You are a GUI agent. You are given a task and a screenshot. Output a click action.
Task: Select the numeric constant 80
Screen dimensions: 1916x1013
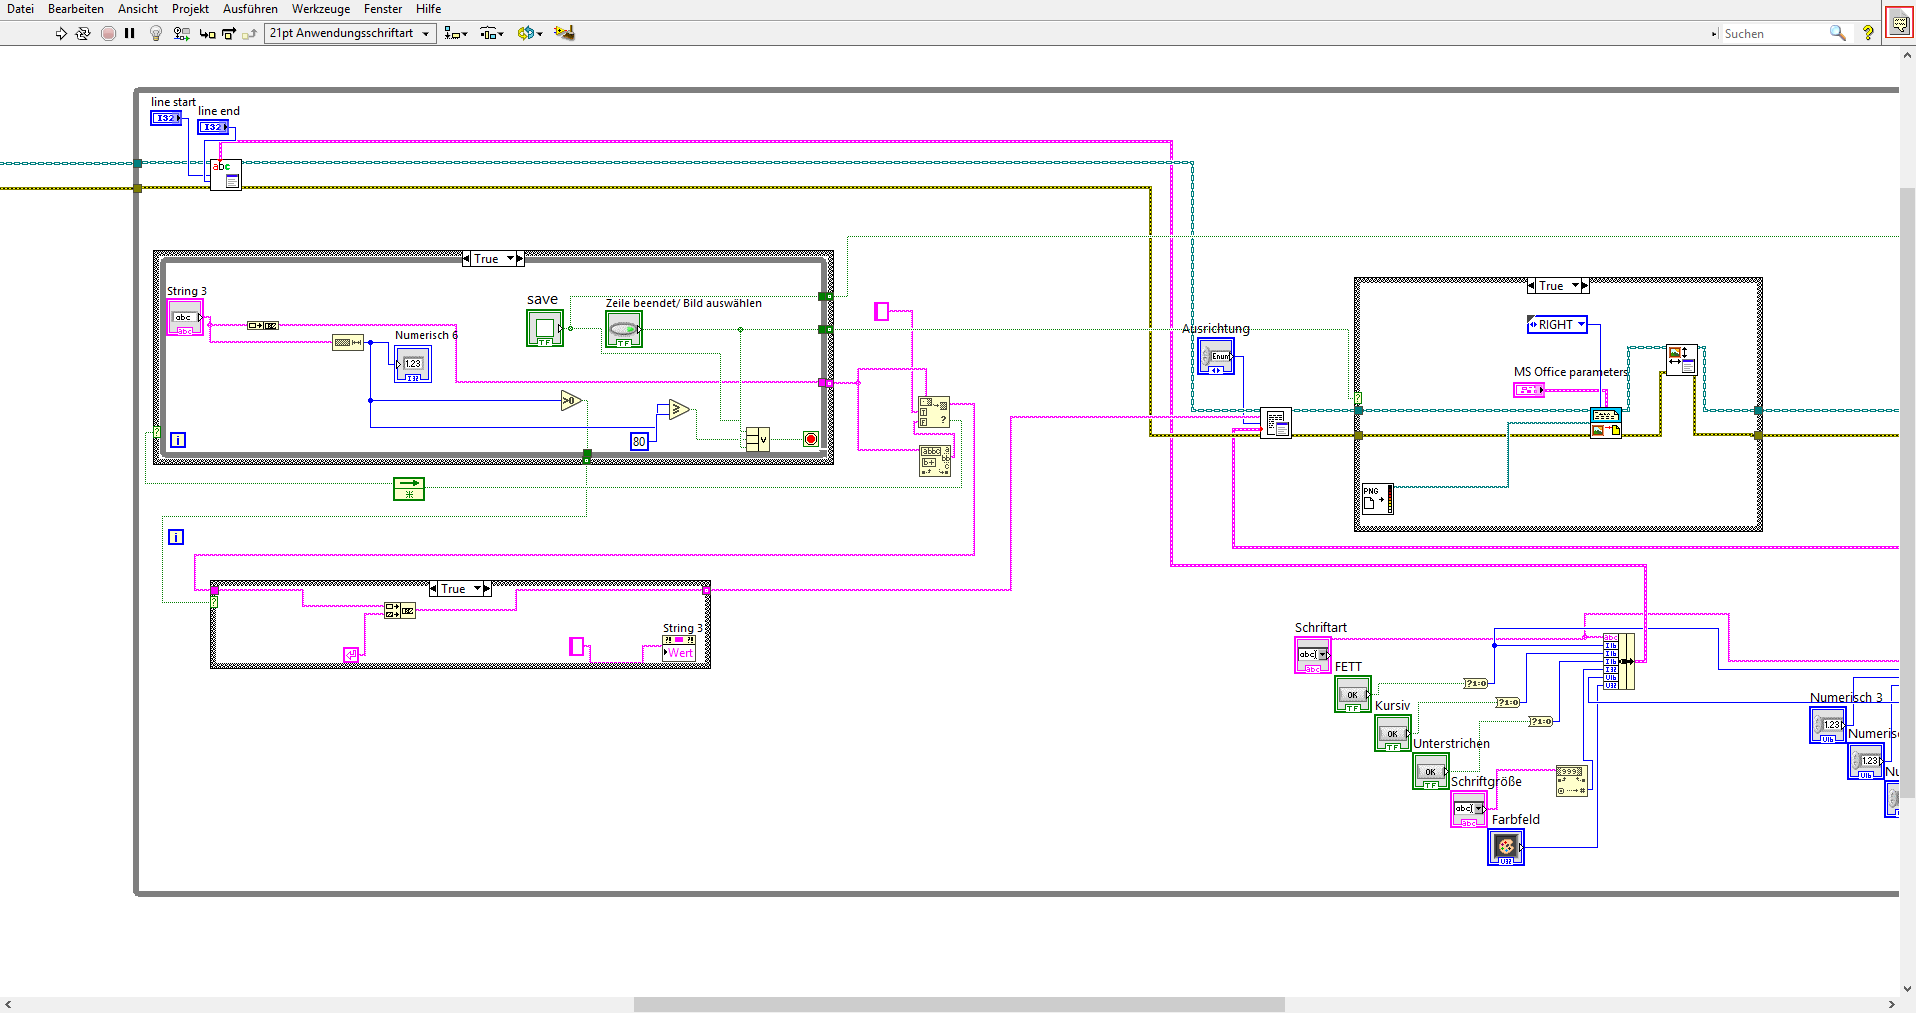point(639,441)
